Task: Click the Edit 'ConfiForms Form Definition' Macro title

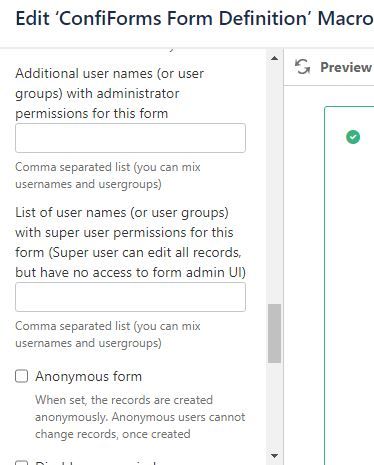Action: click(x=194, y=18)
